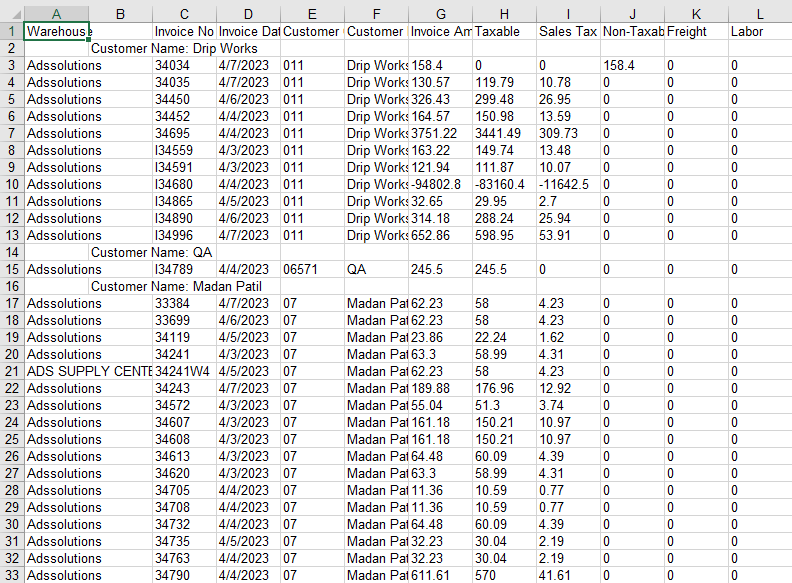The height and width of the screenshot is (583, 792).
Task: Click invoice number 34034 cell
Action: point(184,65)
